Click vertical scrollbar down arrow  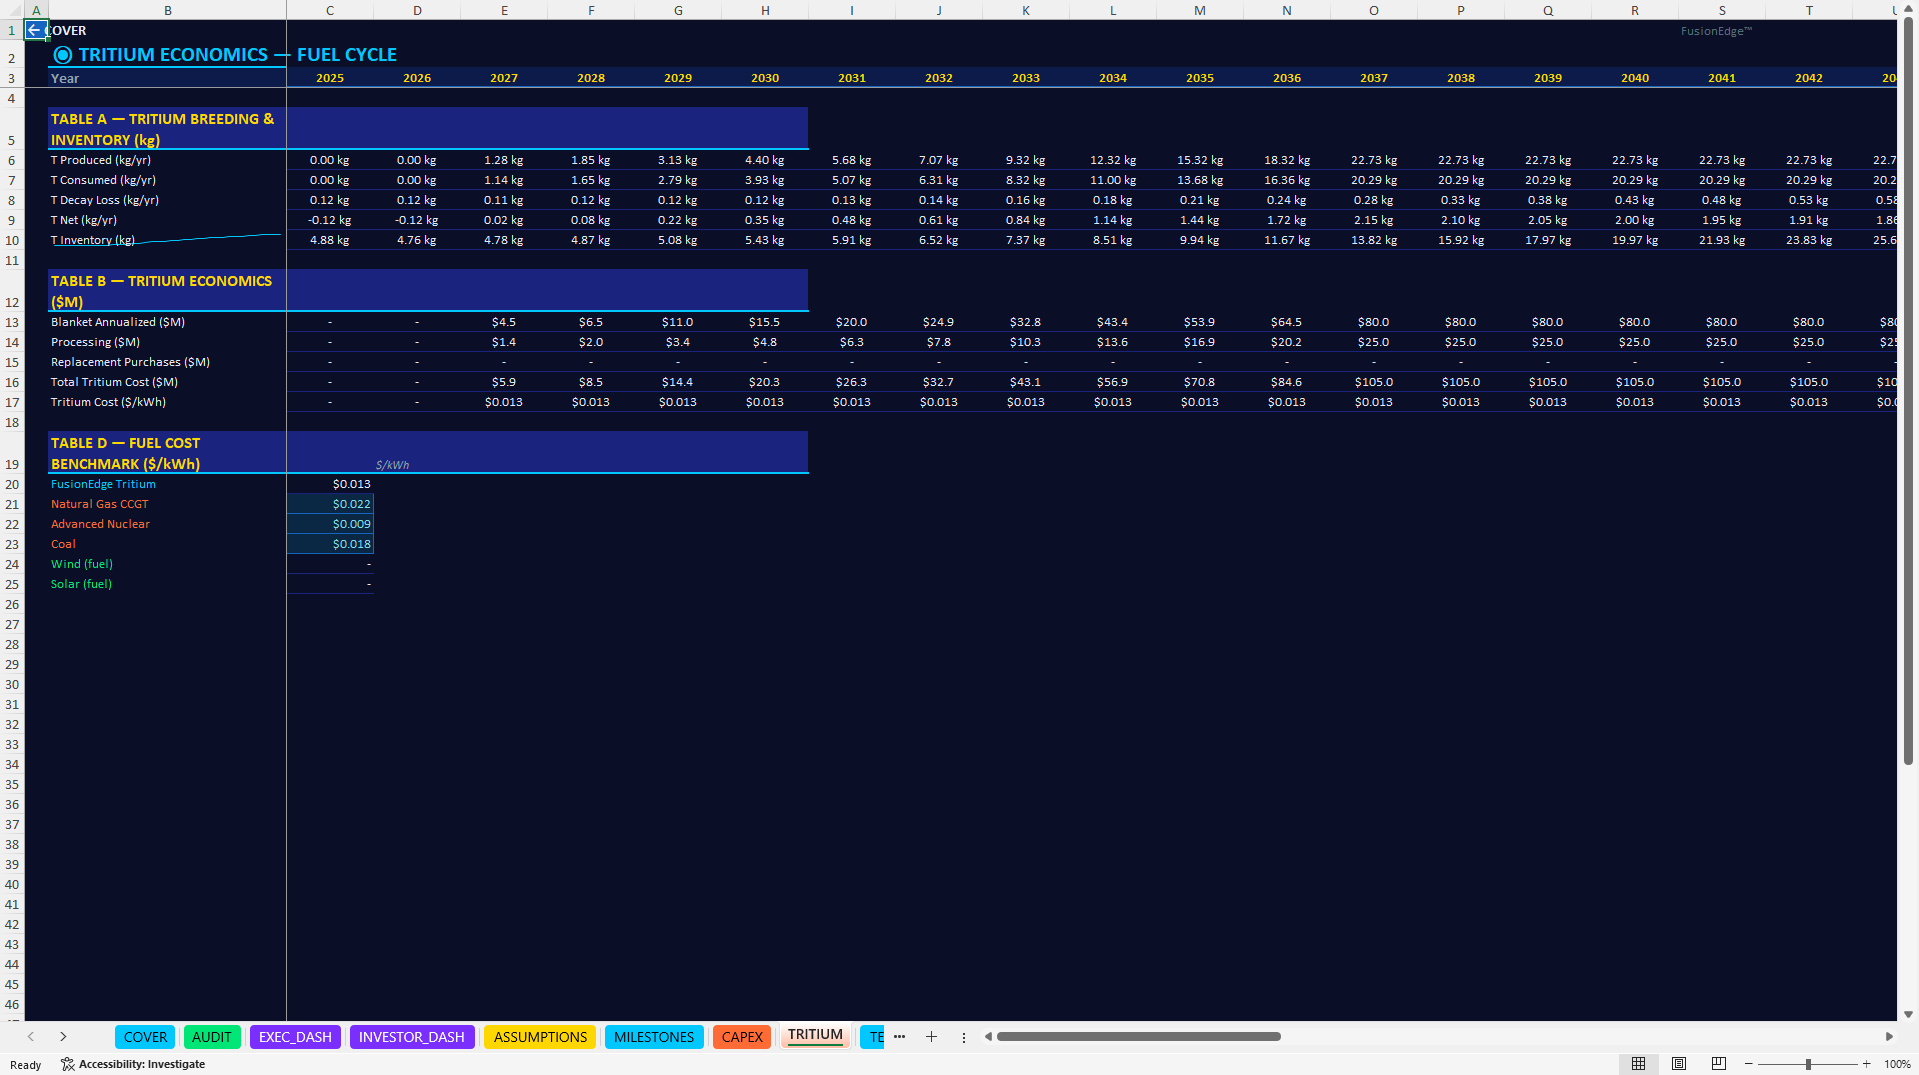1908,1013
